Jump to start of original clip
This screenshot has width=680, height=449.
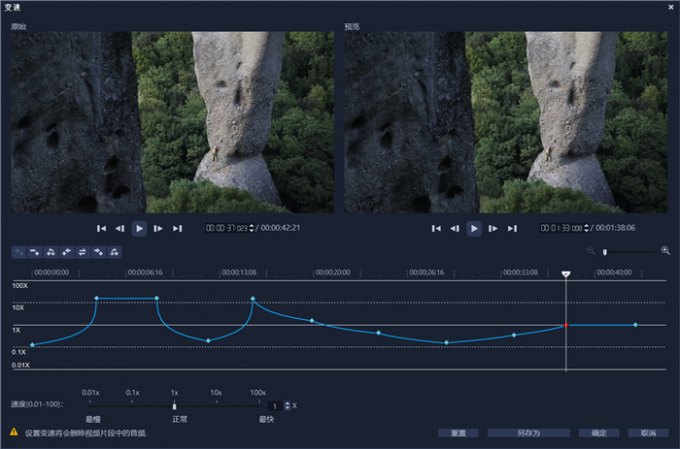[102, 228]
